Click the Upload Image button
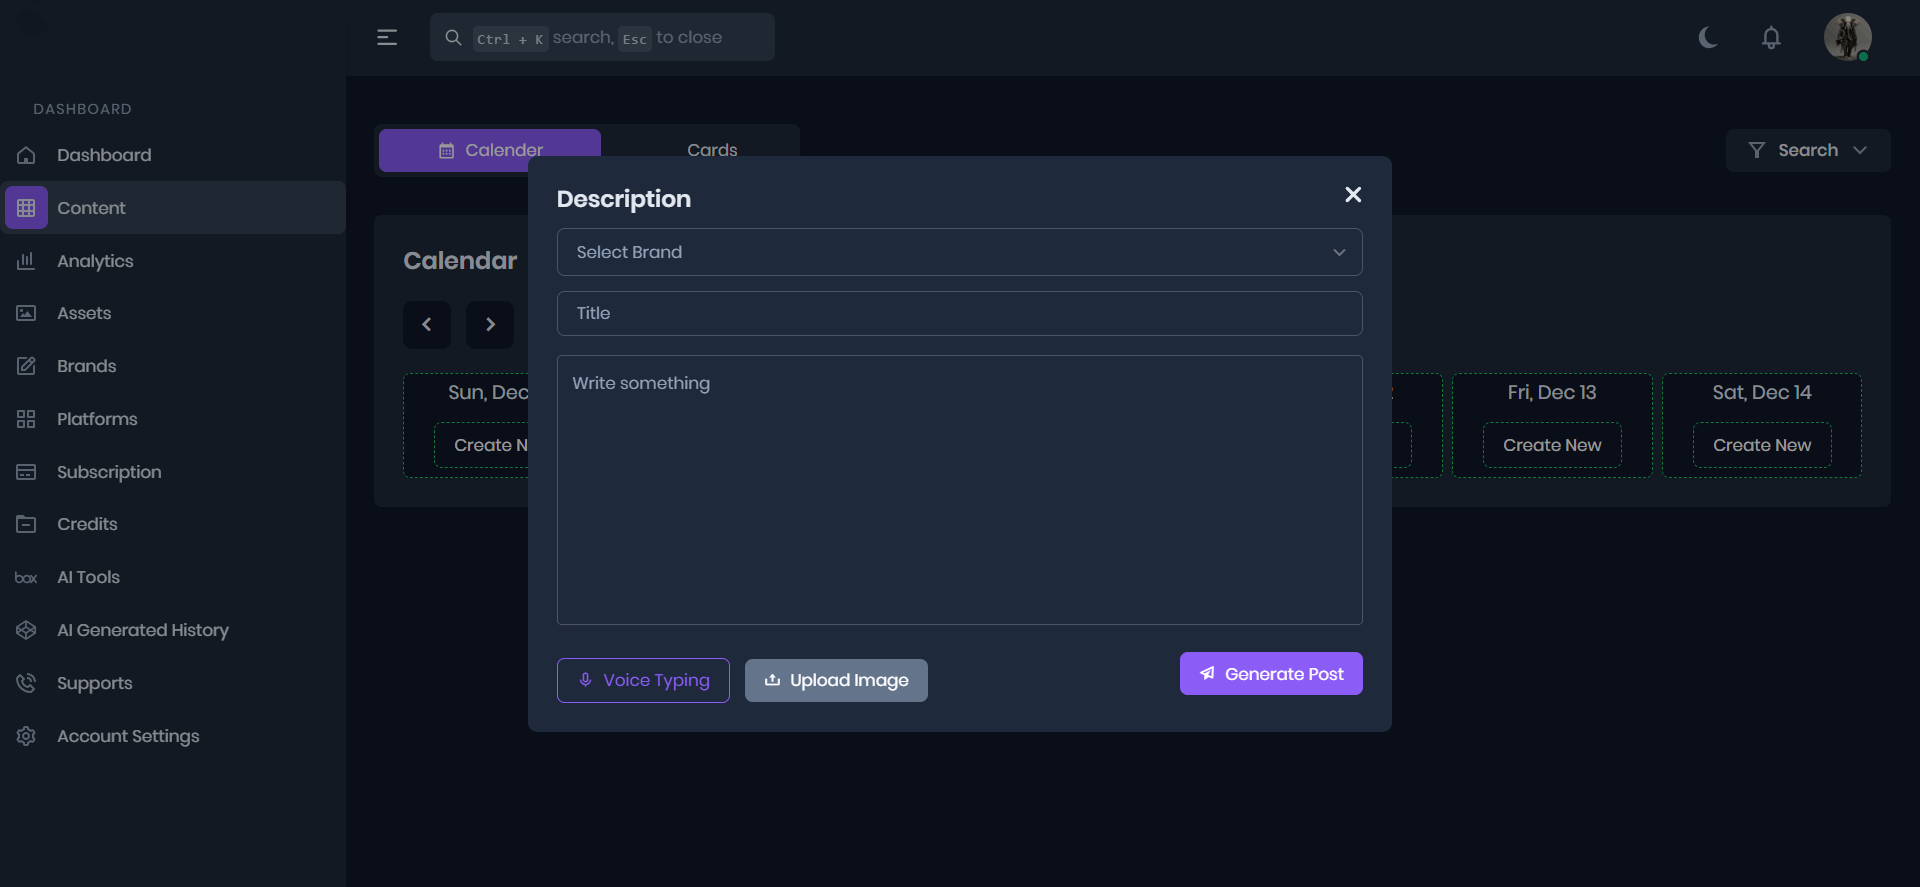Image resolution: width=1920 pixels, height=887 pixels. [836, 680]
